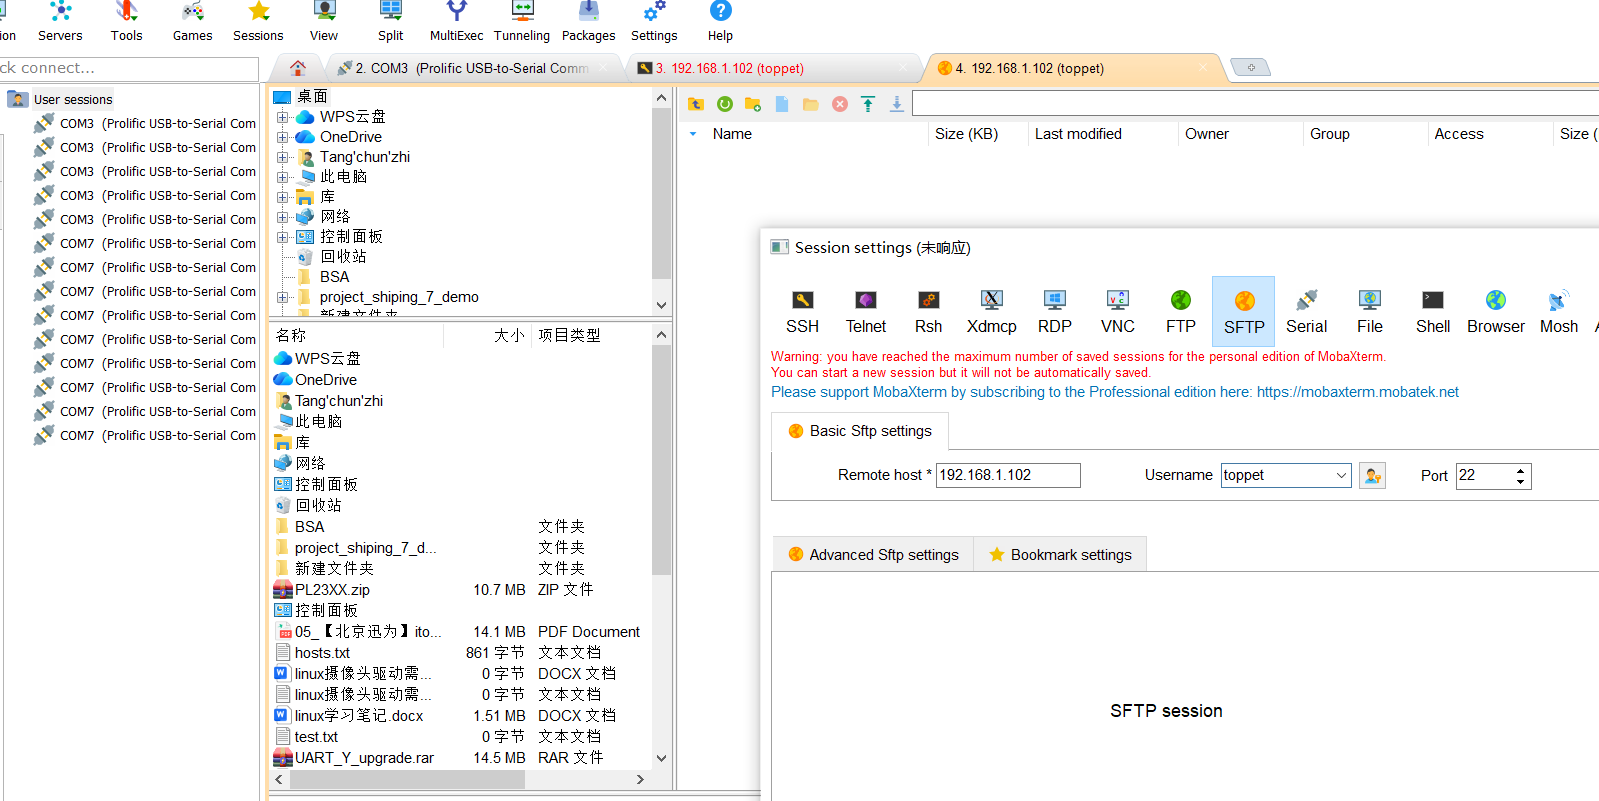Open the Tools toolbar item
1599x801 pixels.
(x=126, y=22)
